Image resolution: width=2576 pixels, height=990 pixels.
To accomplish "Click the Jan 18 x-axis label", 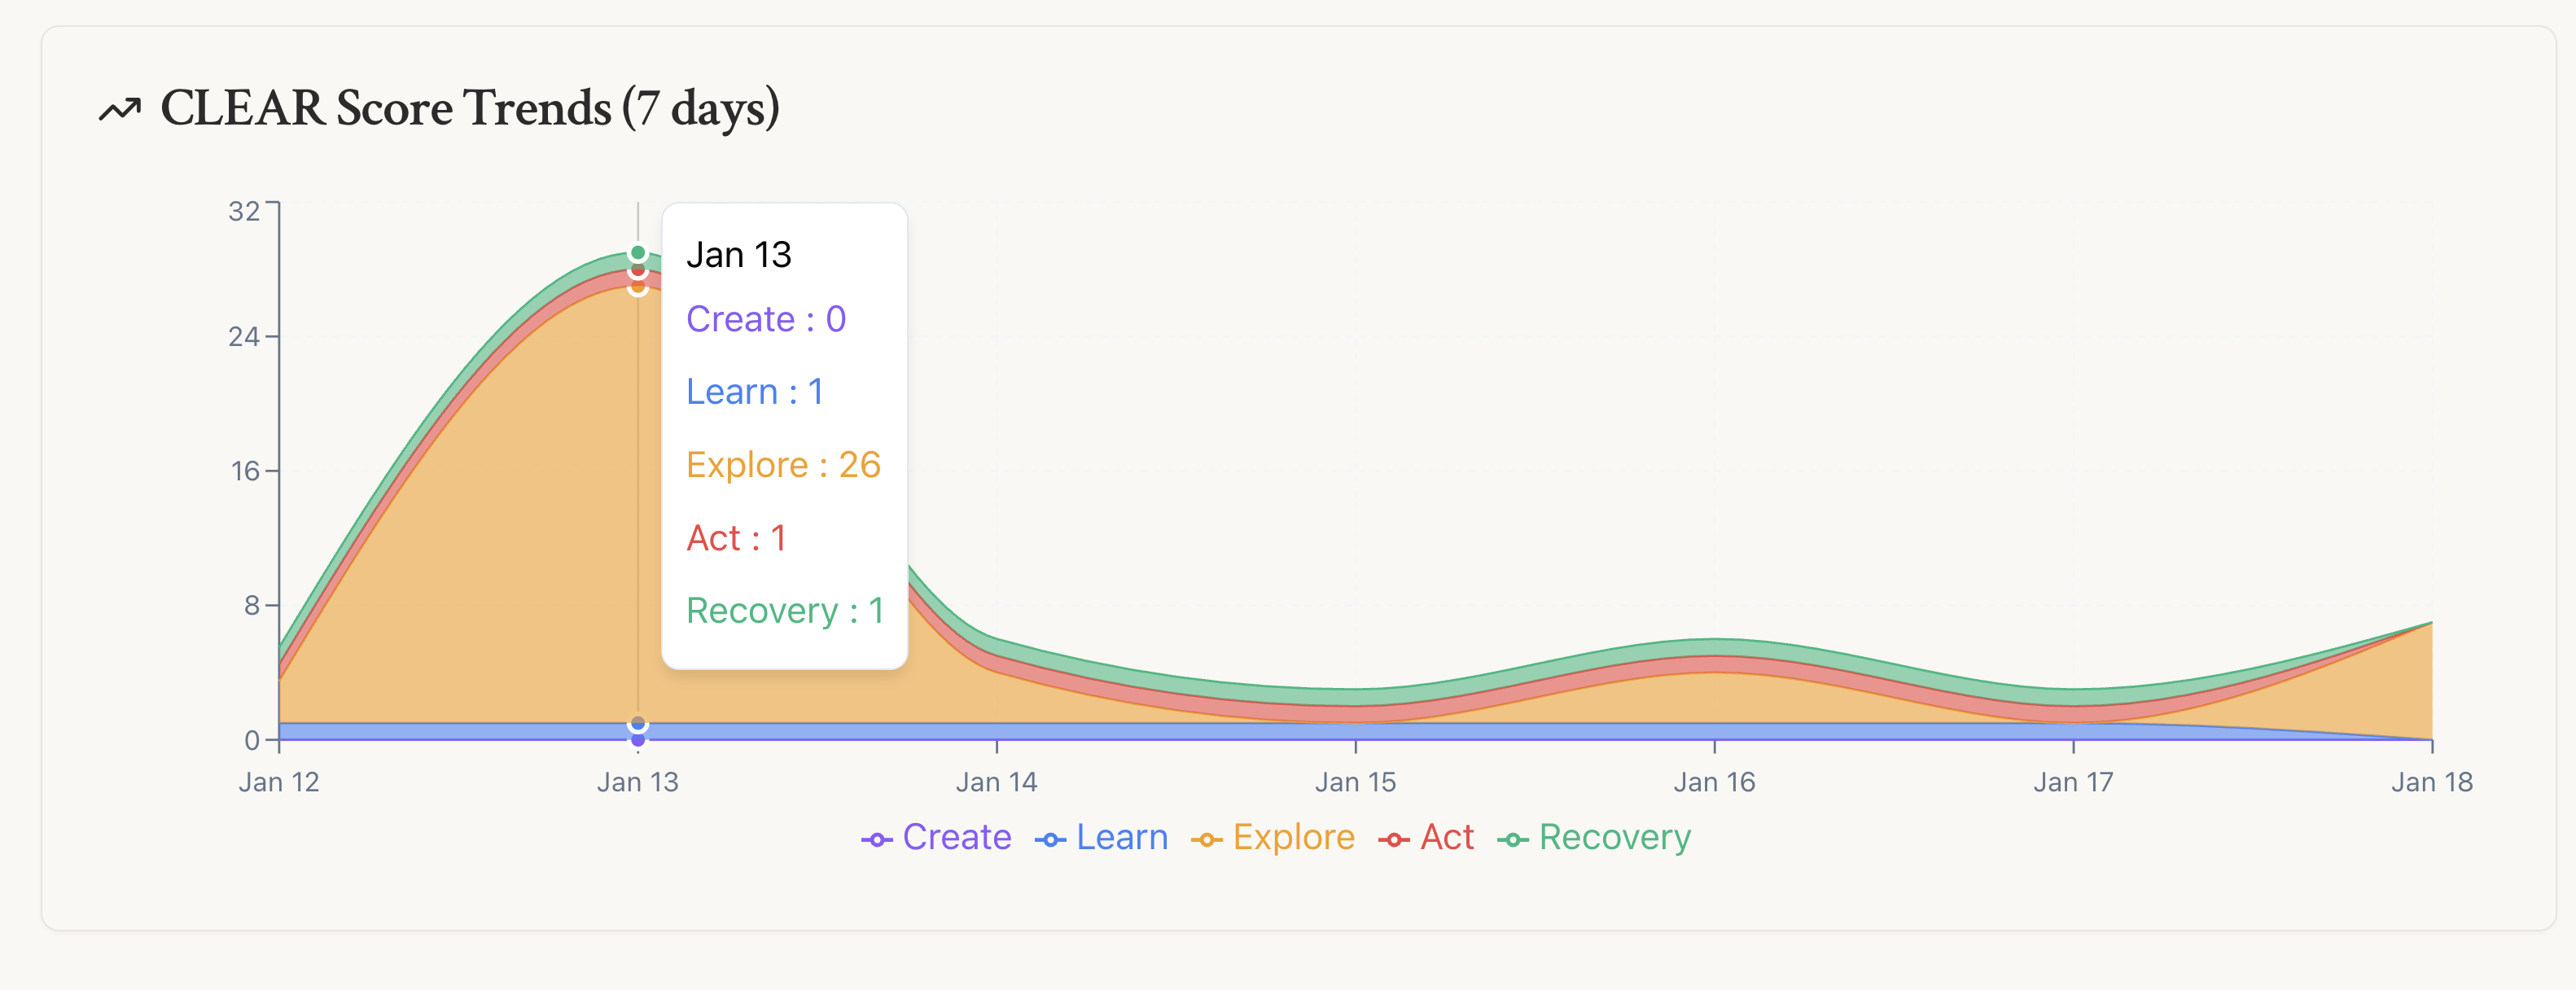I will point(2431,782).
